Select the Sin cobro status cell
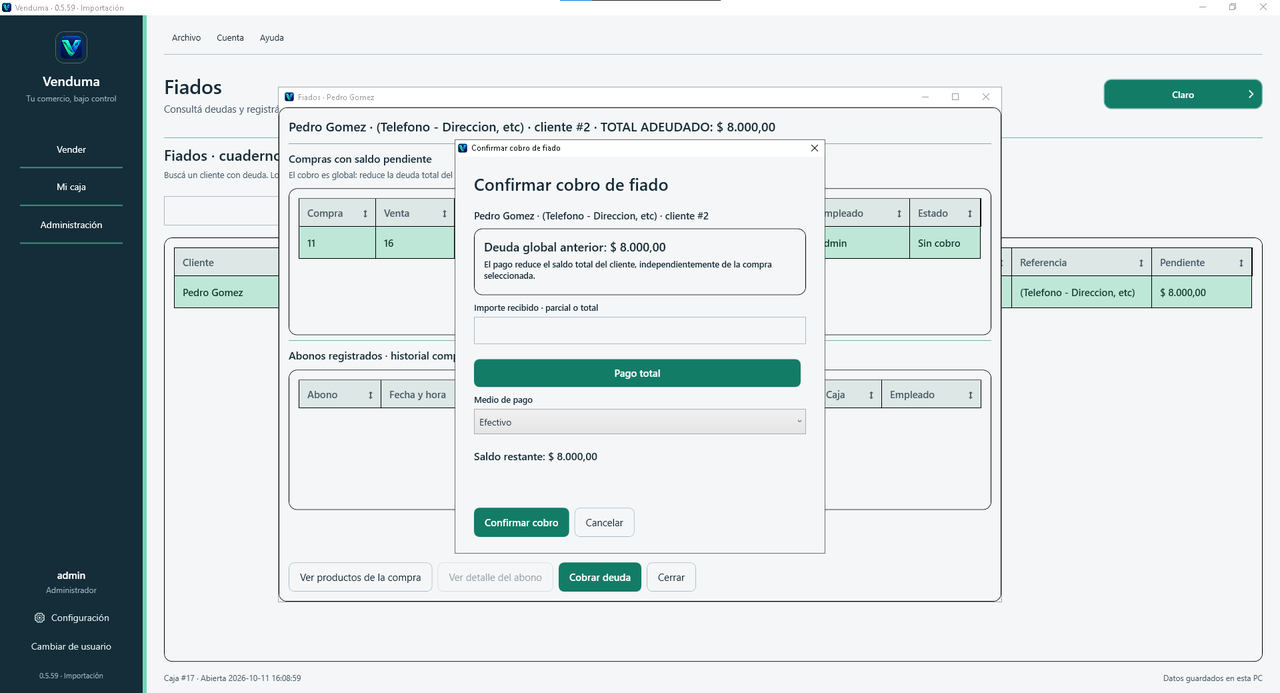The image size is (1280, 693). tap(945, 243)
